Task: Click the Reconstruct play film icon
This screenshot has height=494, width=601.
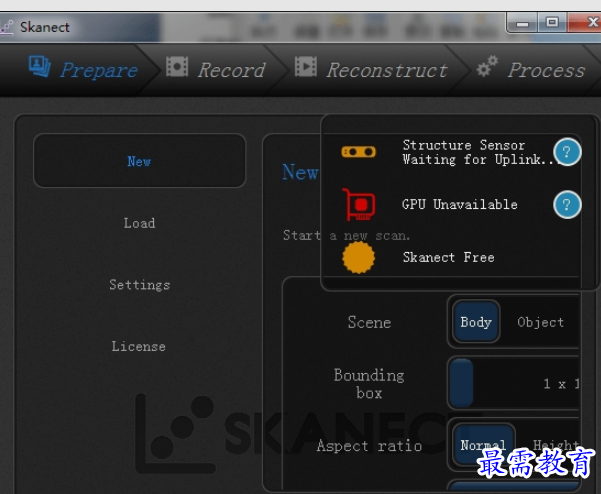Action: point(305,66)
